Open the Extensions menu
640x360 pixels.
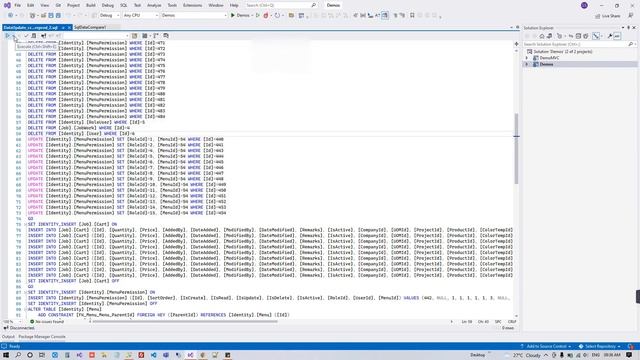point(192,5)
